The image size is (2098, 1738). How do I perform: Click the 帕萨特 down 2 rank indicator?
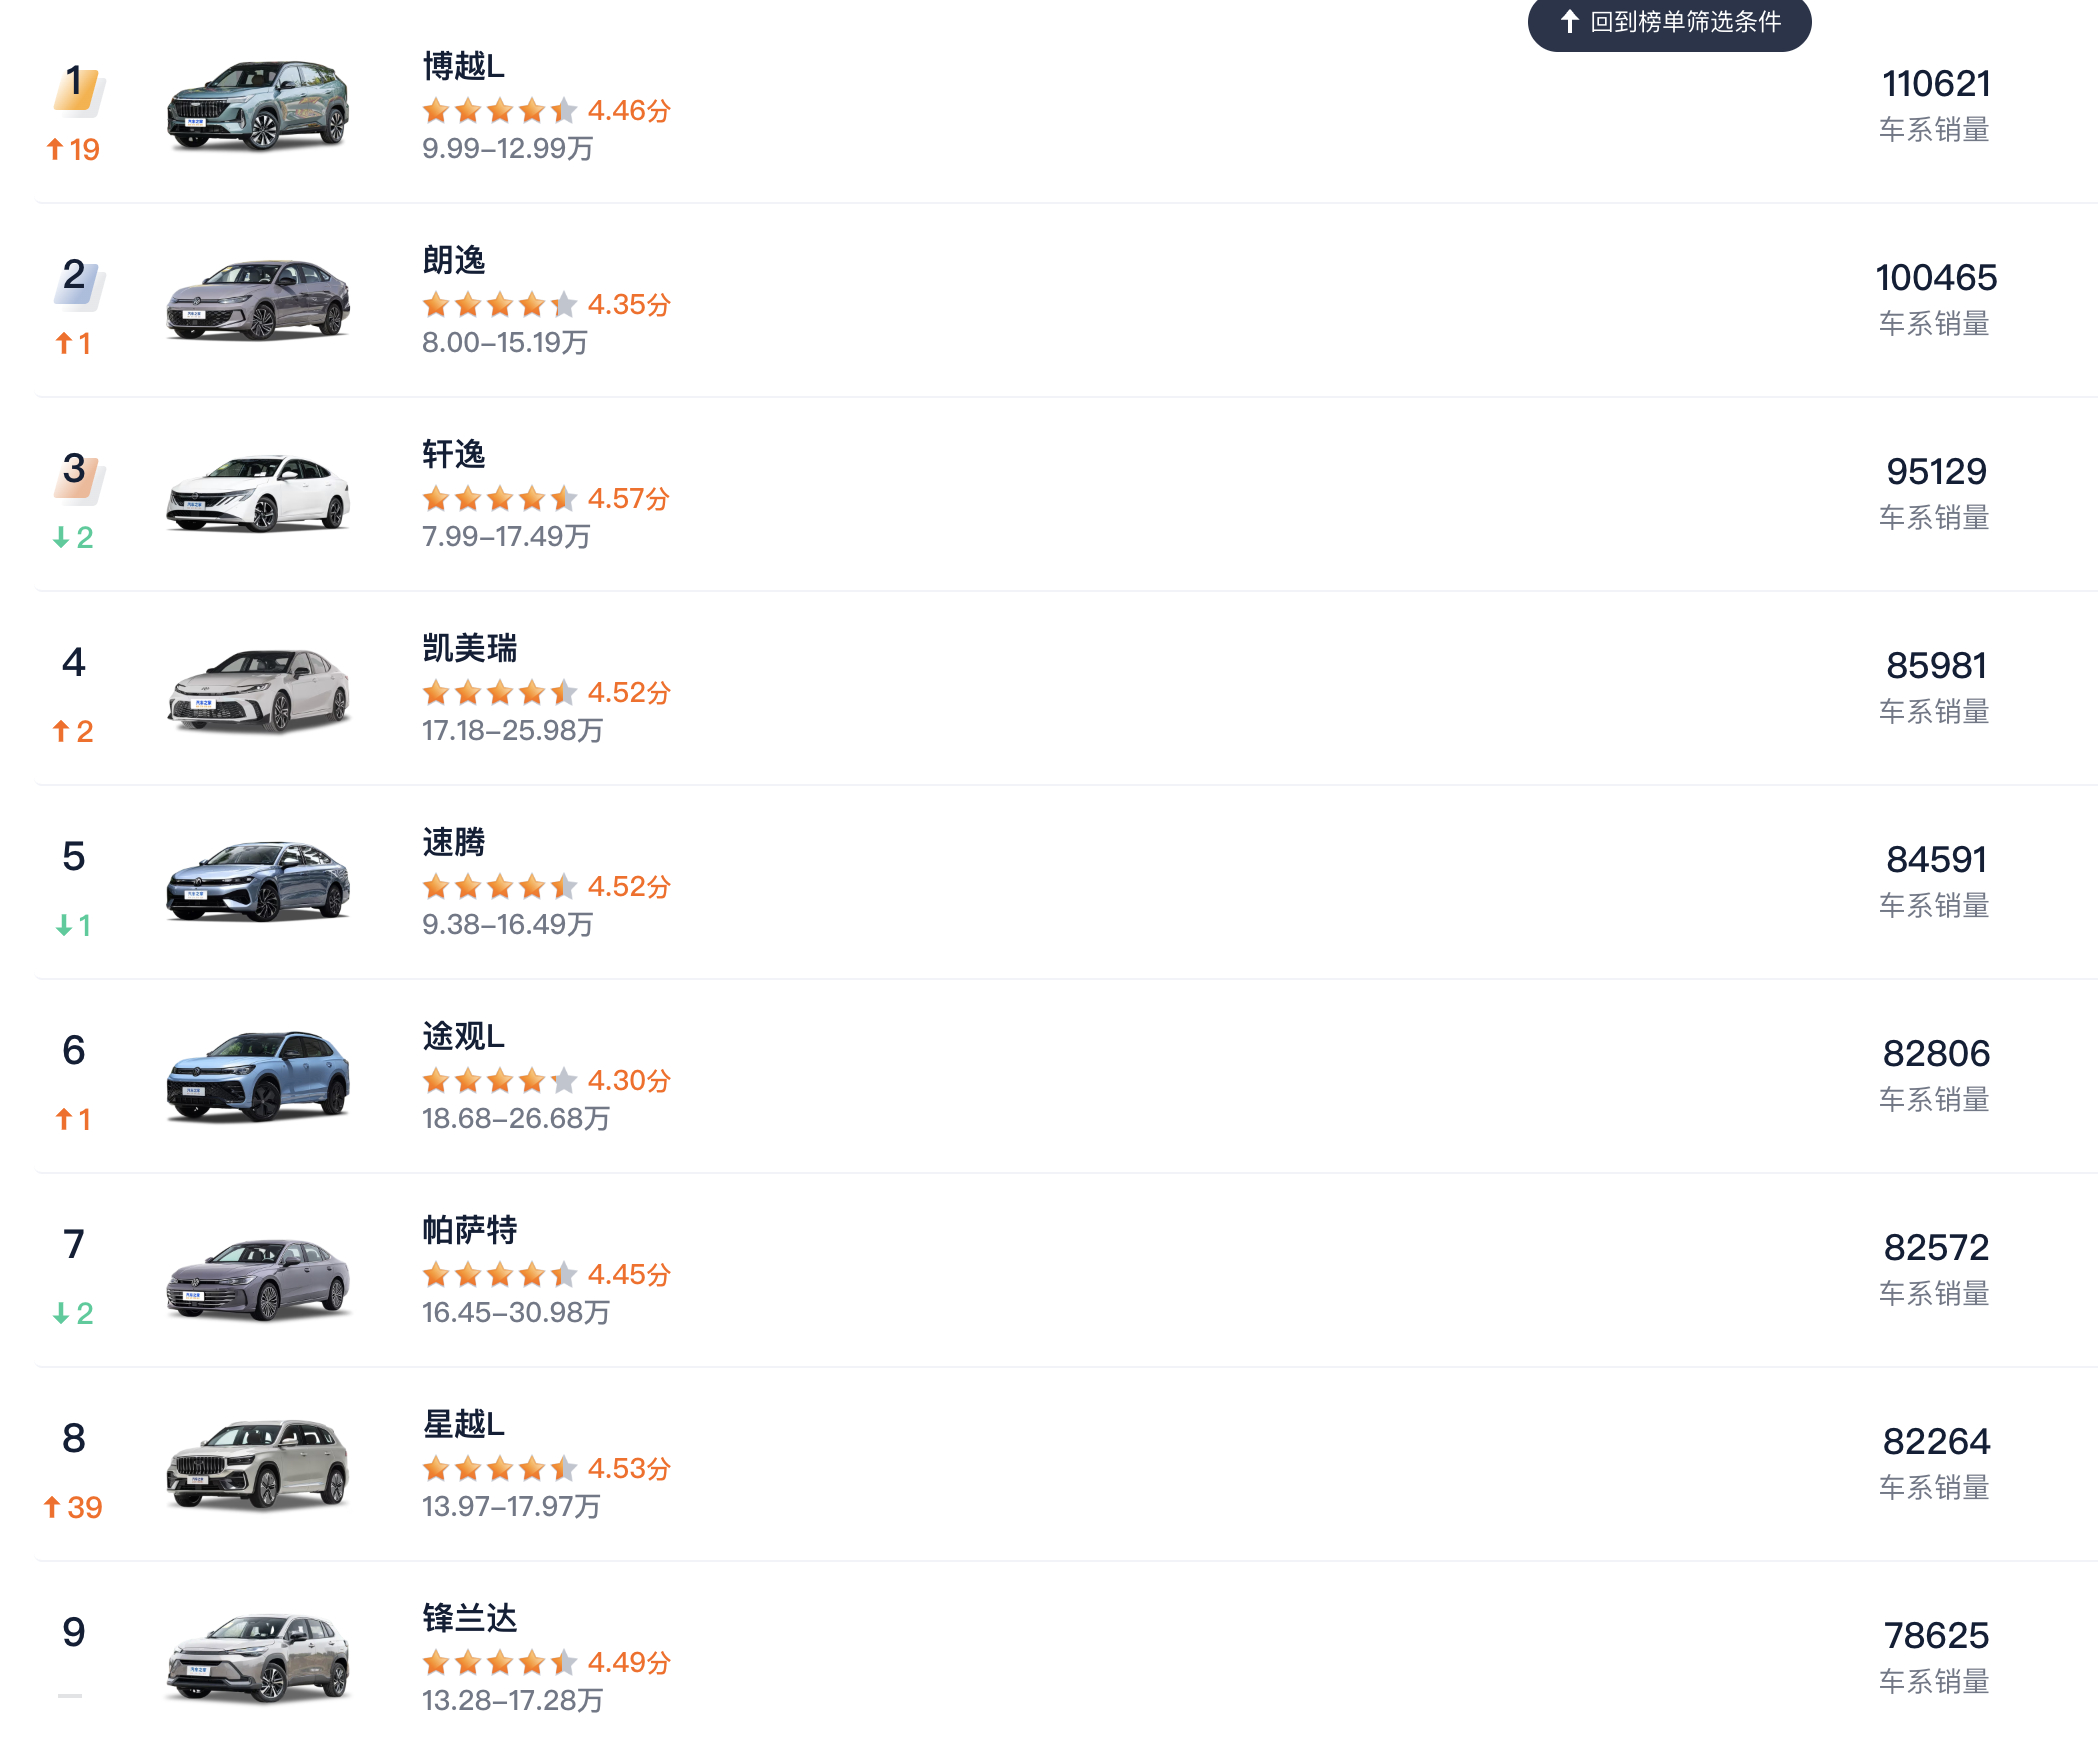click(73, 1314)
